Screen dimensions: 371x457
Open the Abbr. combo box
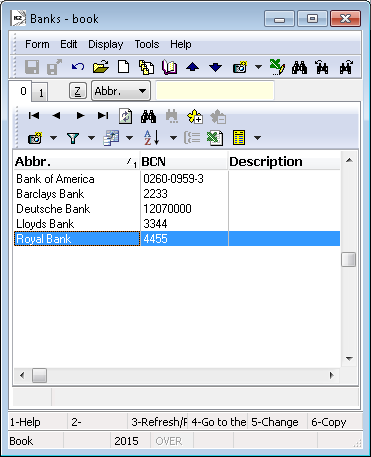pyautogui.click(x=121, y=91)
